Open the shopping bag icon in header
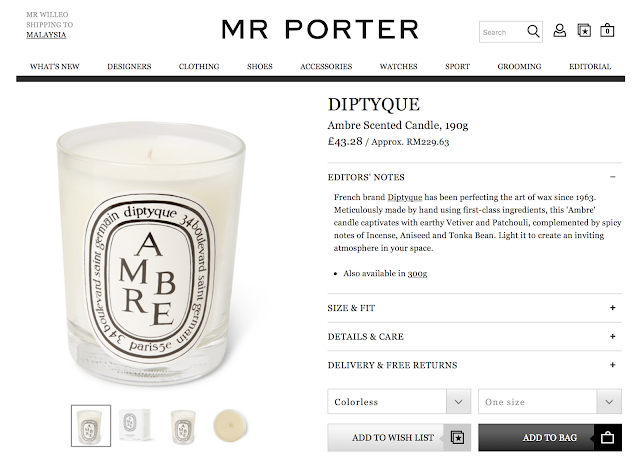The image size is (640, 456). 607,31
